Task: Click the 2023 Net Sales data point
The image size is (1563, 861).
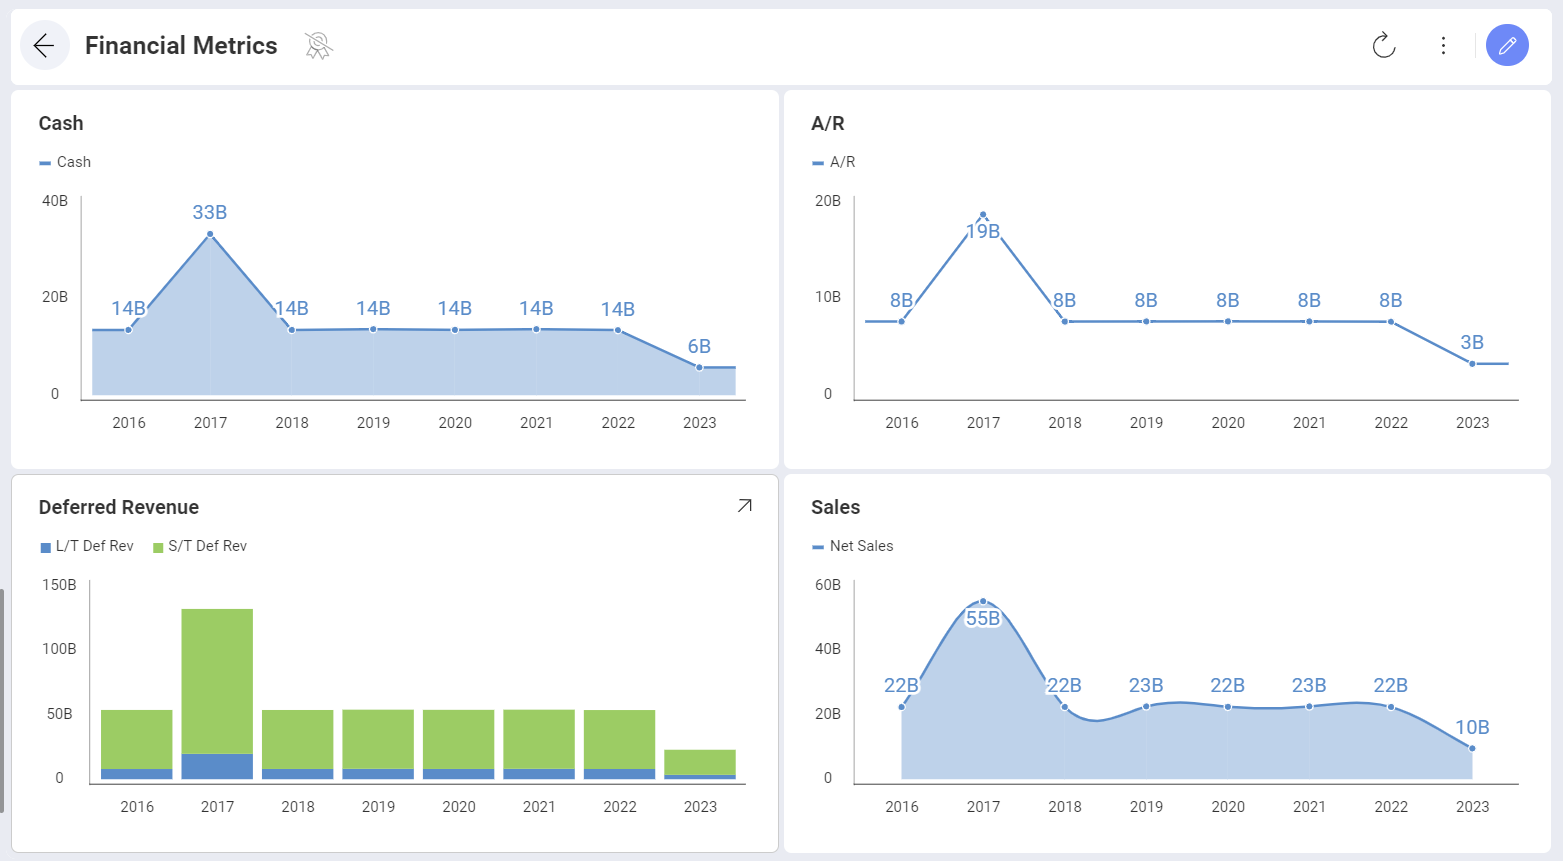Action: [x=1472, y=748]
